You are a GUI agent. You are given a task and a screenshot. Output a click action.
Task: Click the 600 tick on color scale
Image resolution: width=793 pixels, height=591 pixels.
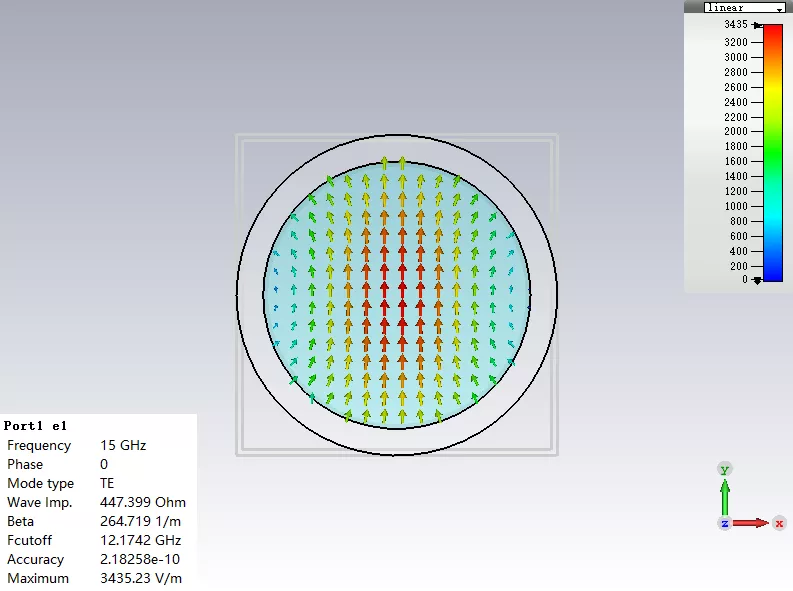[x=739, y=236]
